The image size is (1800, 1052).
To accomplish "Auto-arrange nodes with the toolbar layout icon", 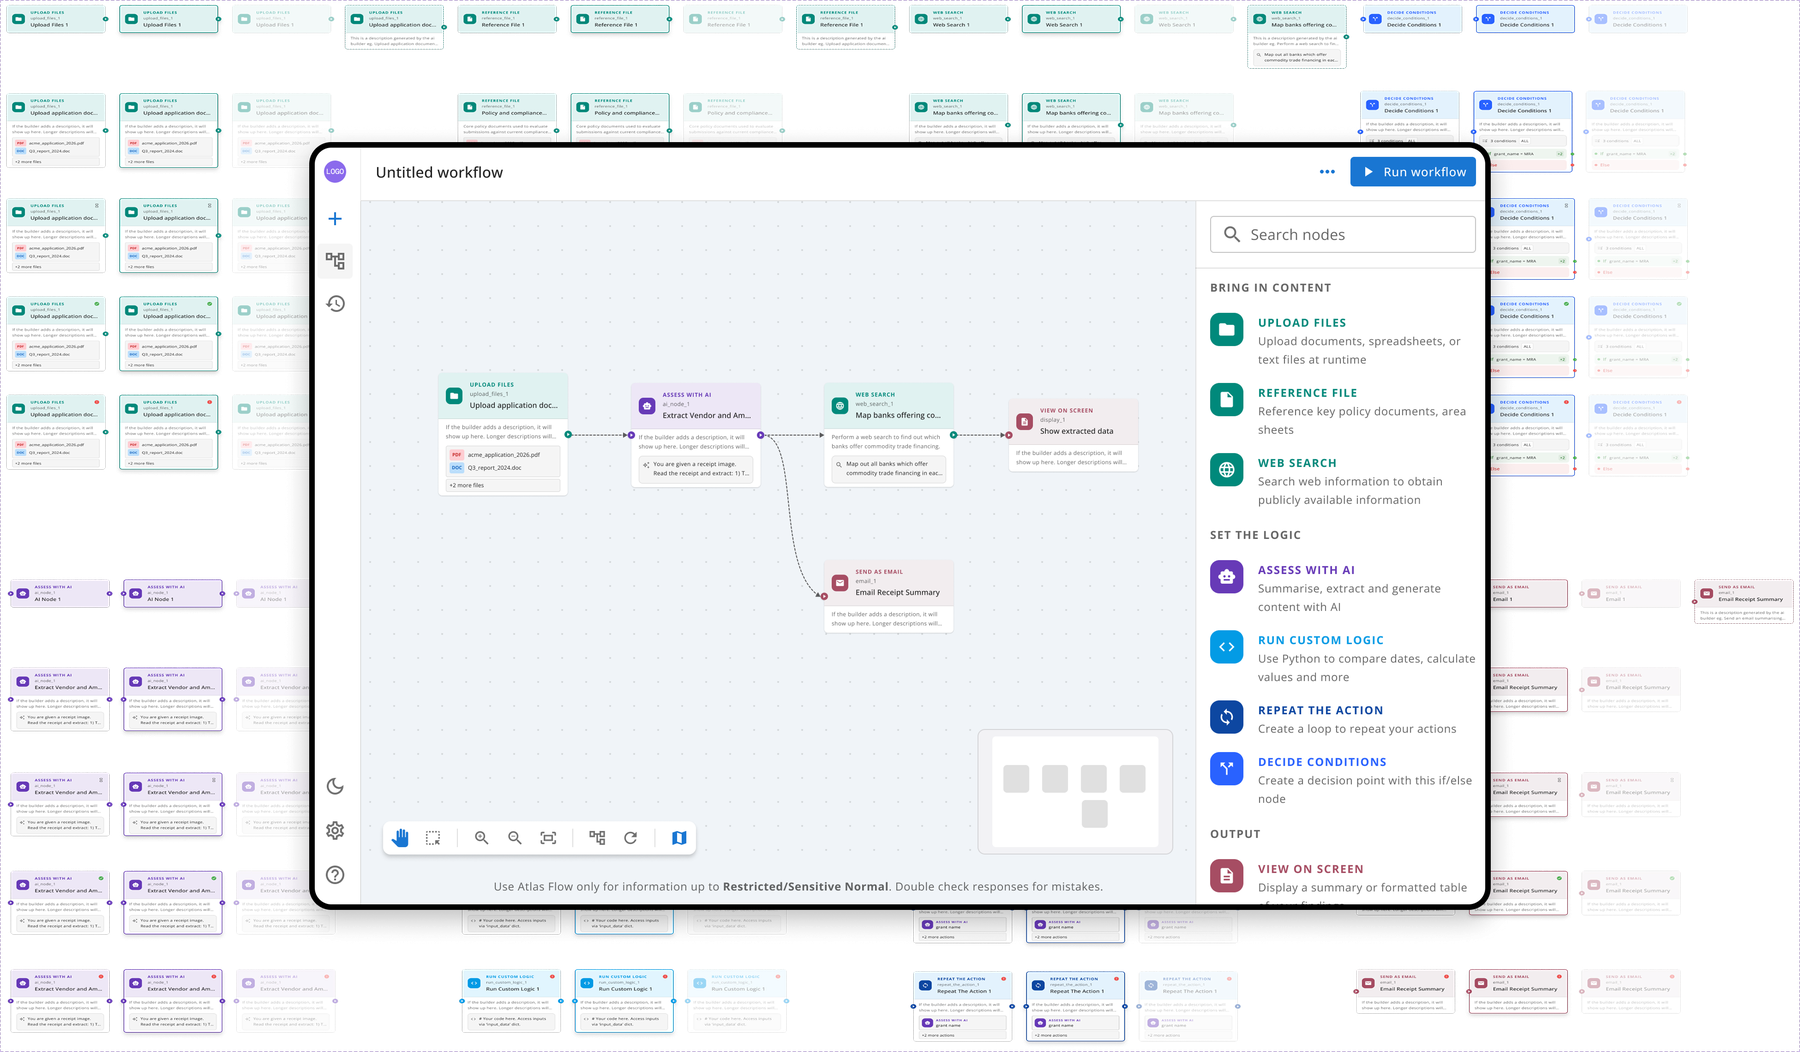I will click(597, 838).
